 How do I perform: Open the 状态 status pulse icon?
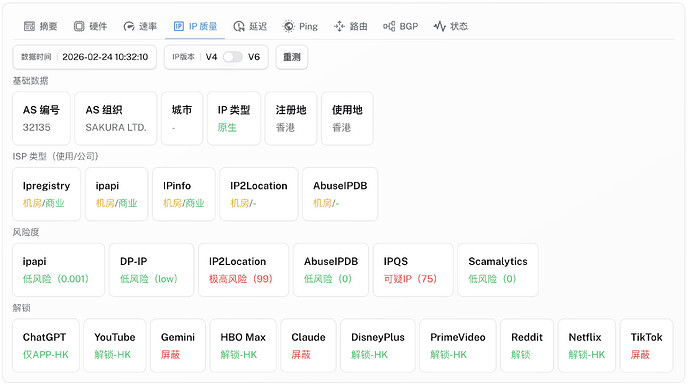point(439,26)
